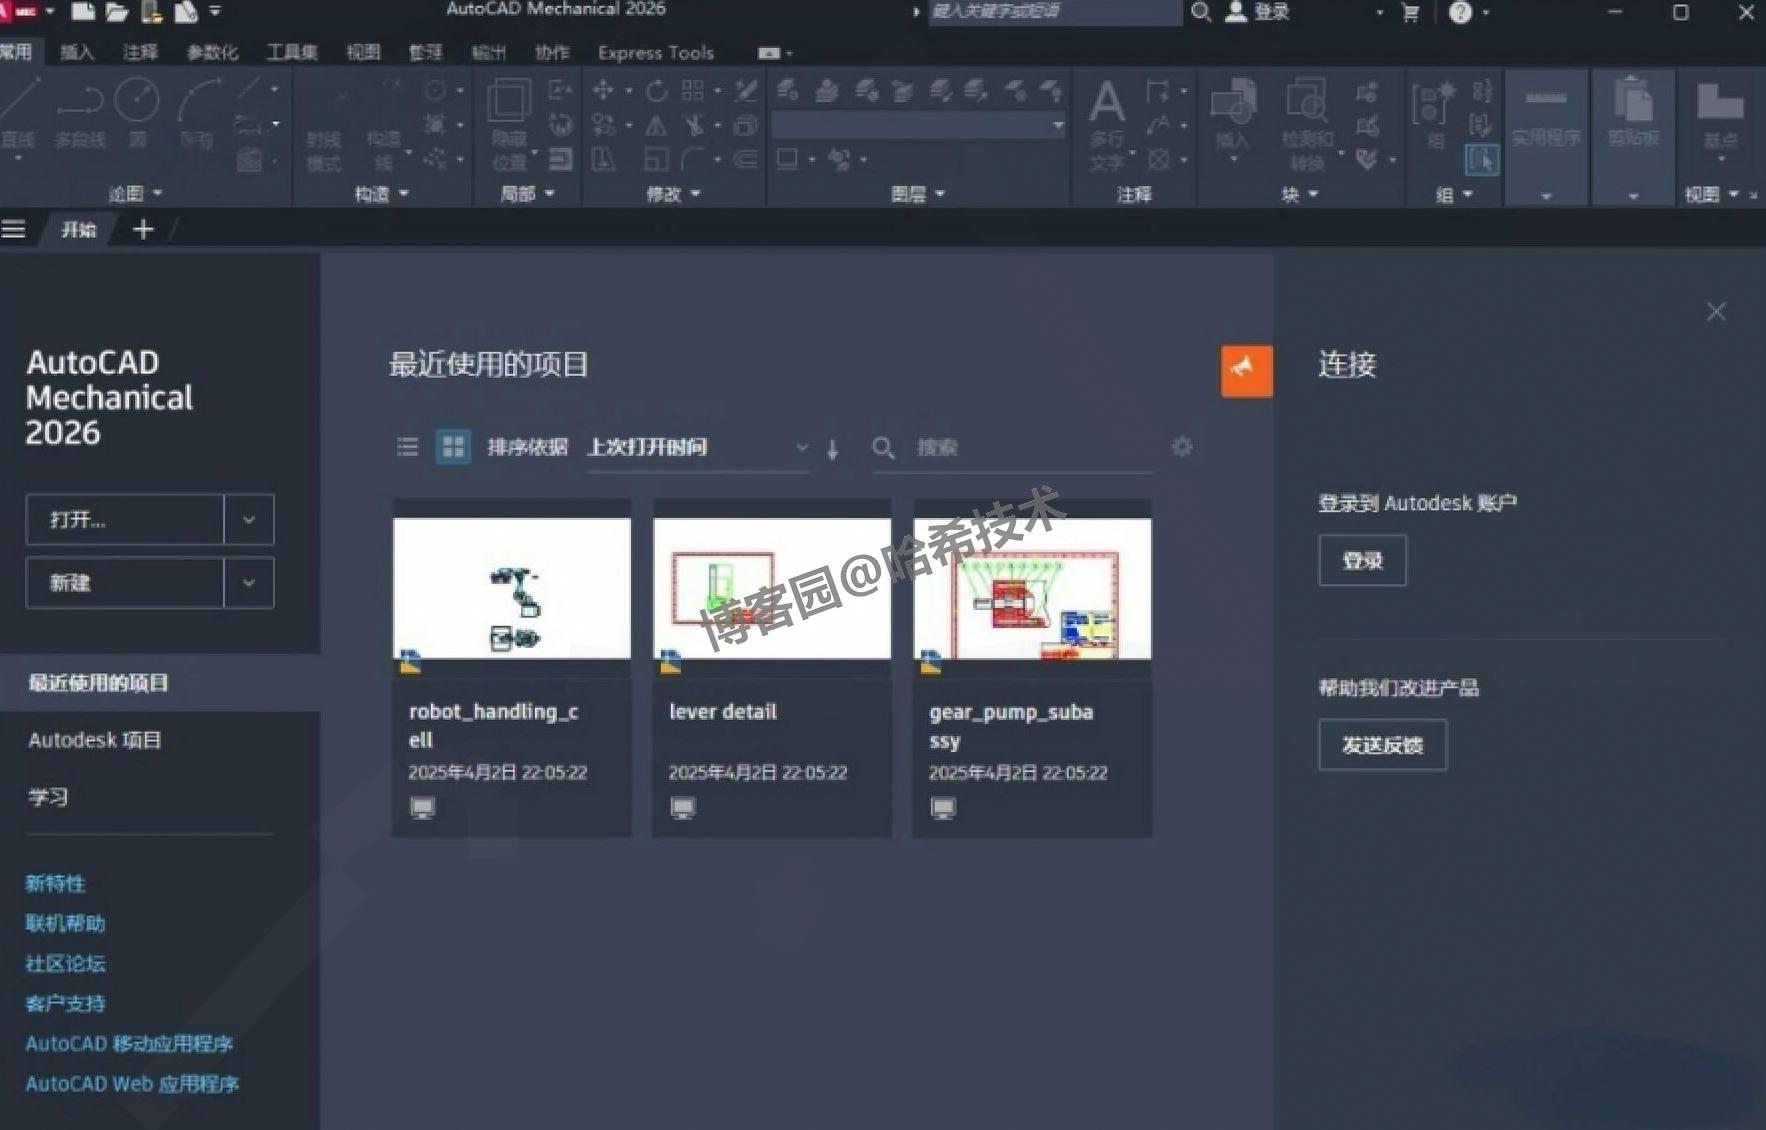Switch recent projects to grid view
Viewport: 1766px width, 1130px height.
coord(453,446)
